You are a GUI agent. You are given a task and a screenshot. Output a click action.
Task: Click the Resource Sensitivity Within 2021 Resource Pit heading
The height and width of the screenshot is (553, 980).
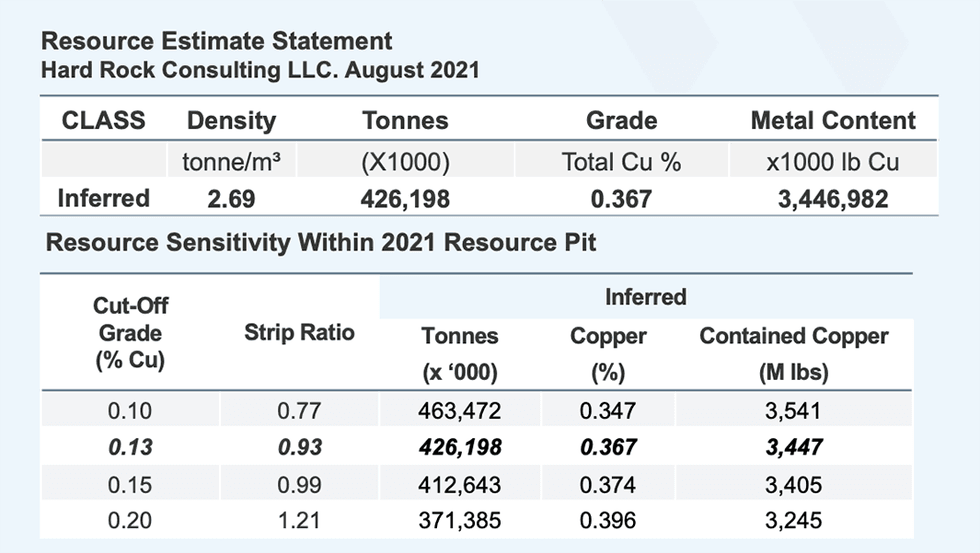point(321,243)
